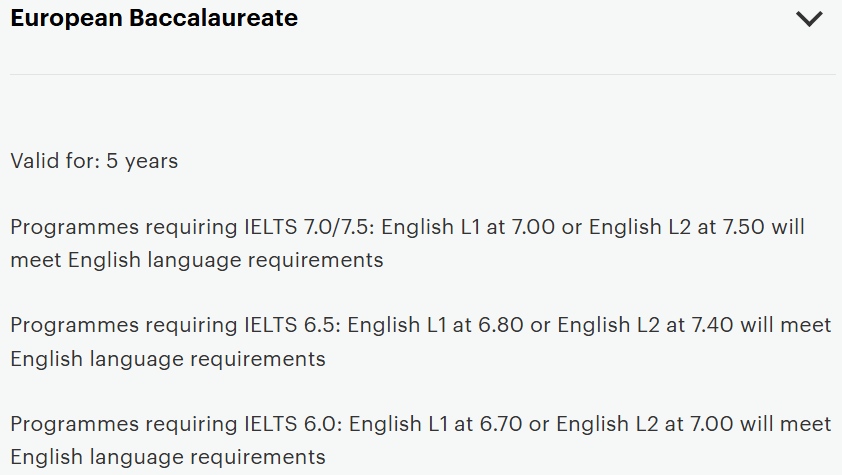842x475 pixels.
Task: Click 'English L1 at 7.00' text
Action: click(x=457, y=227)
